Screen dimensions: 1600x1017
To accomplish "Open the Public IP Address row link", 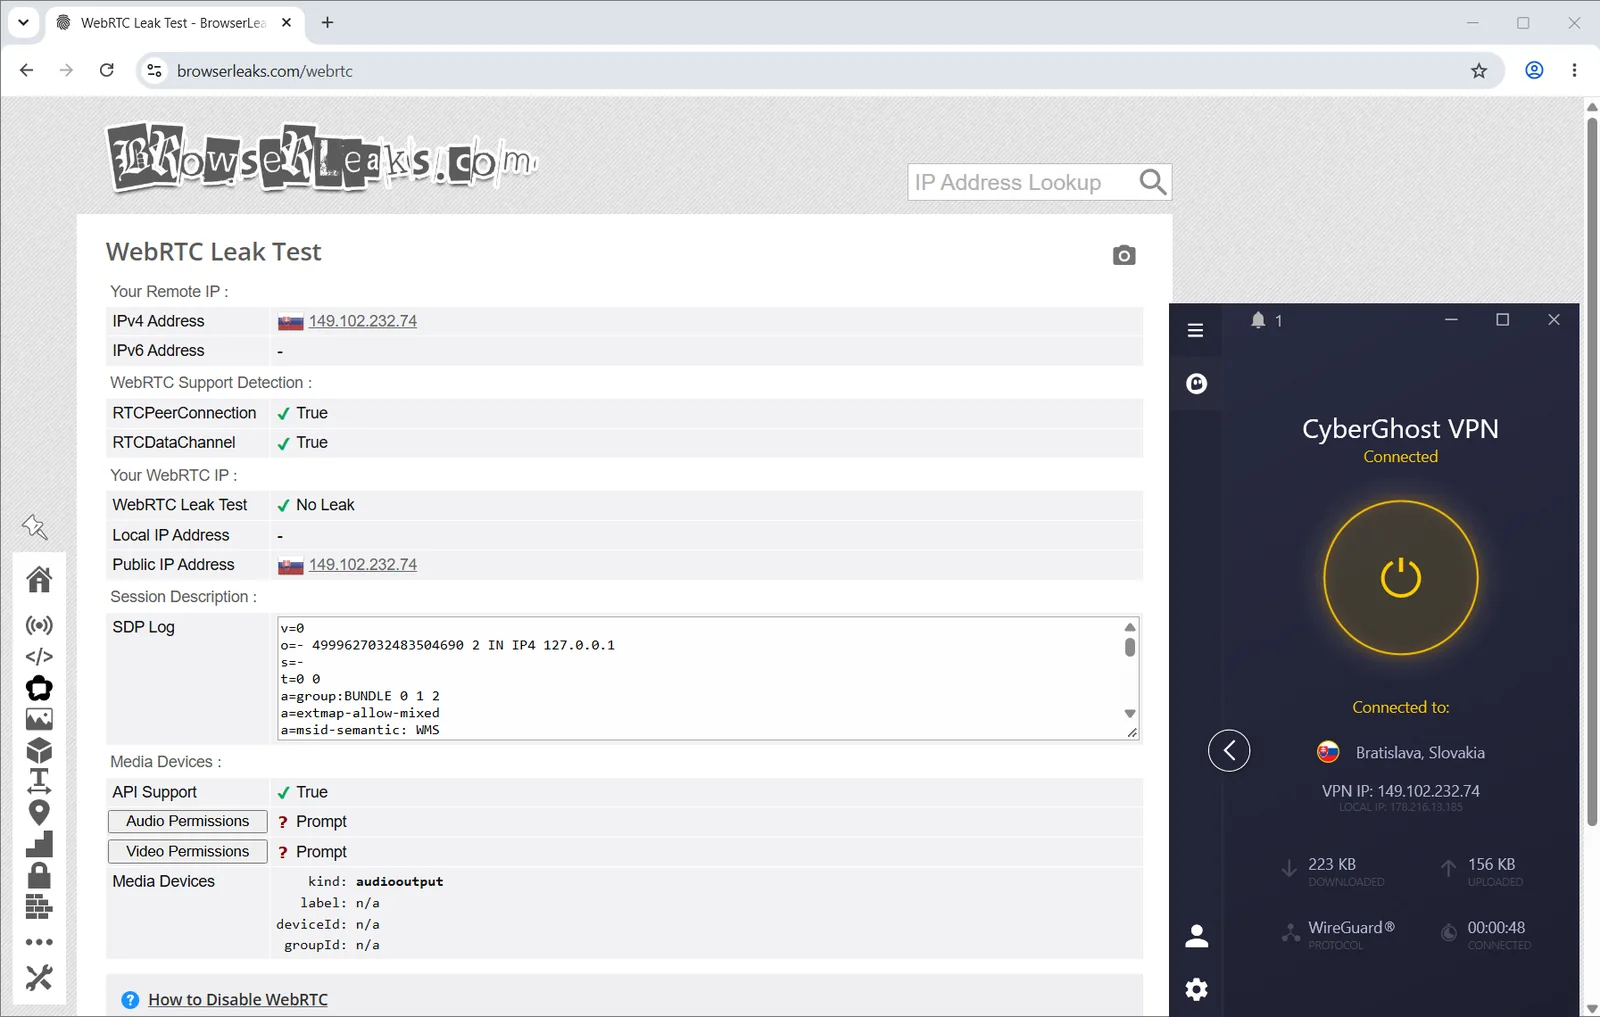I will pyautogui.click(x=363, y=564).
